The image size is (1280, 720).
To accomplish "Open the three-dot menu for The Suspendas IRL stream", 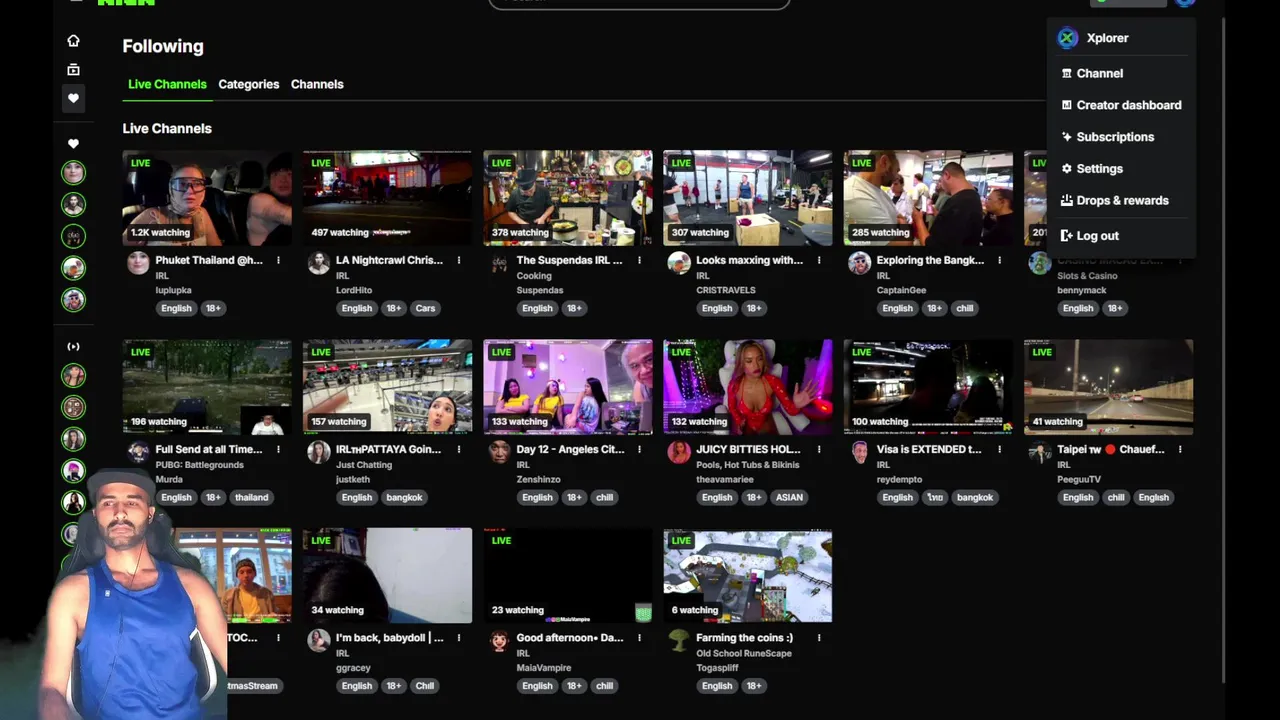I will coord(639,260).
